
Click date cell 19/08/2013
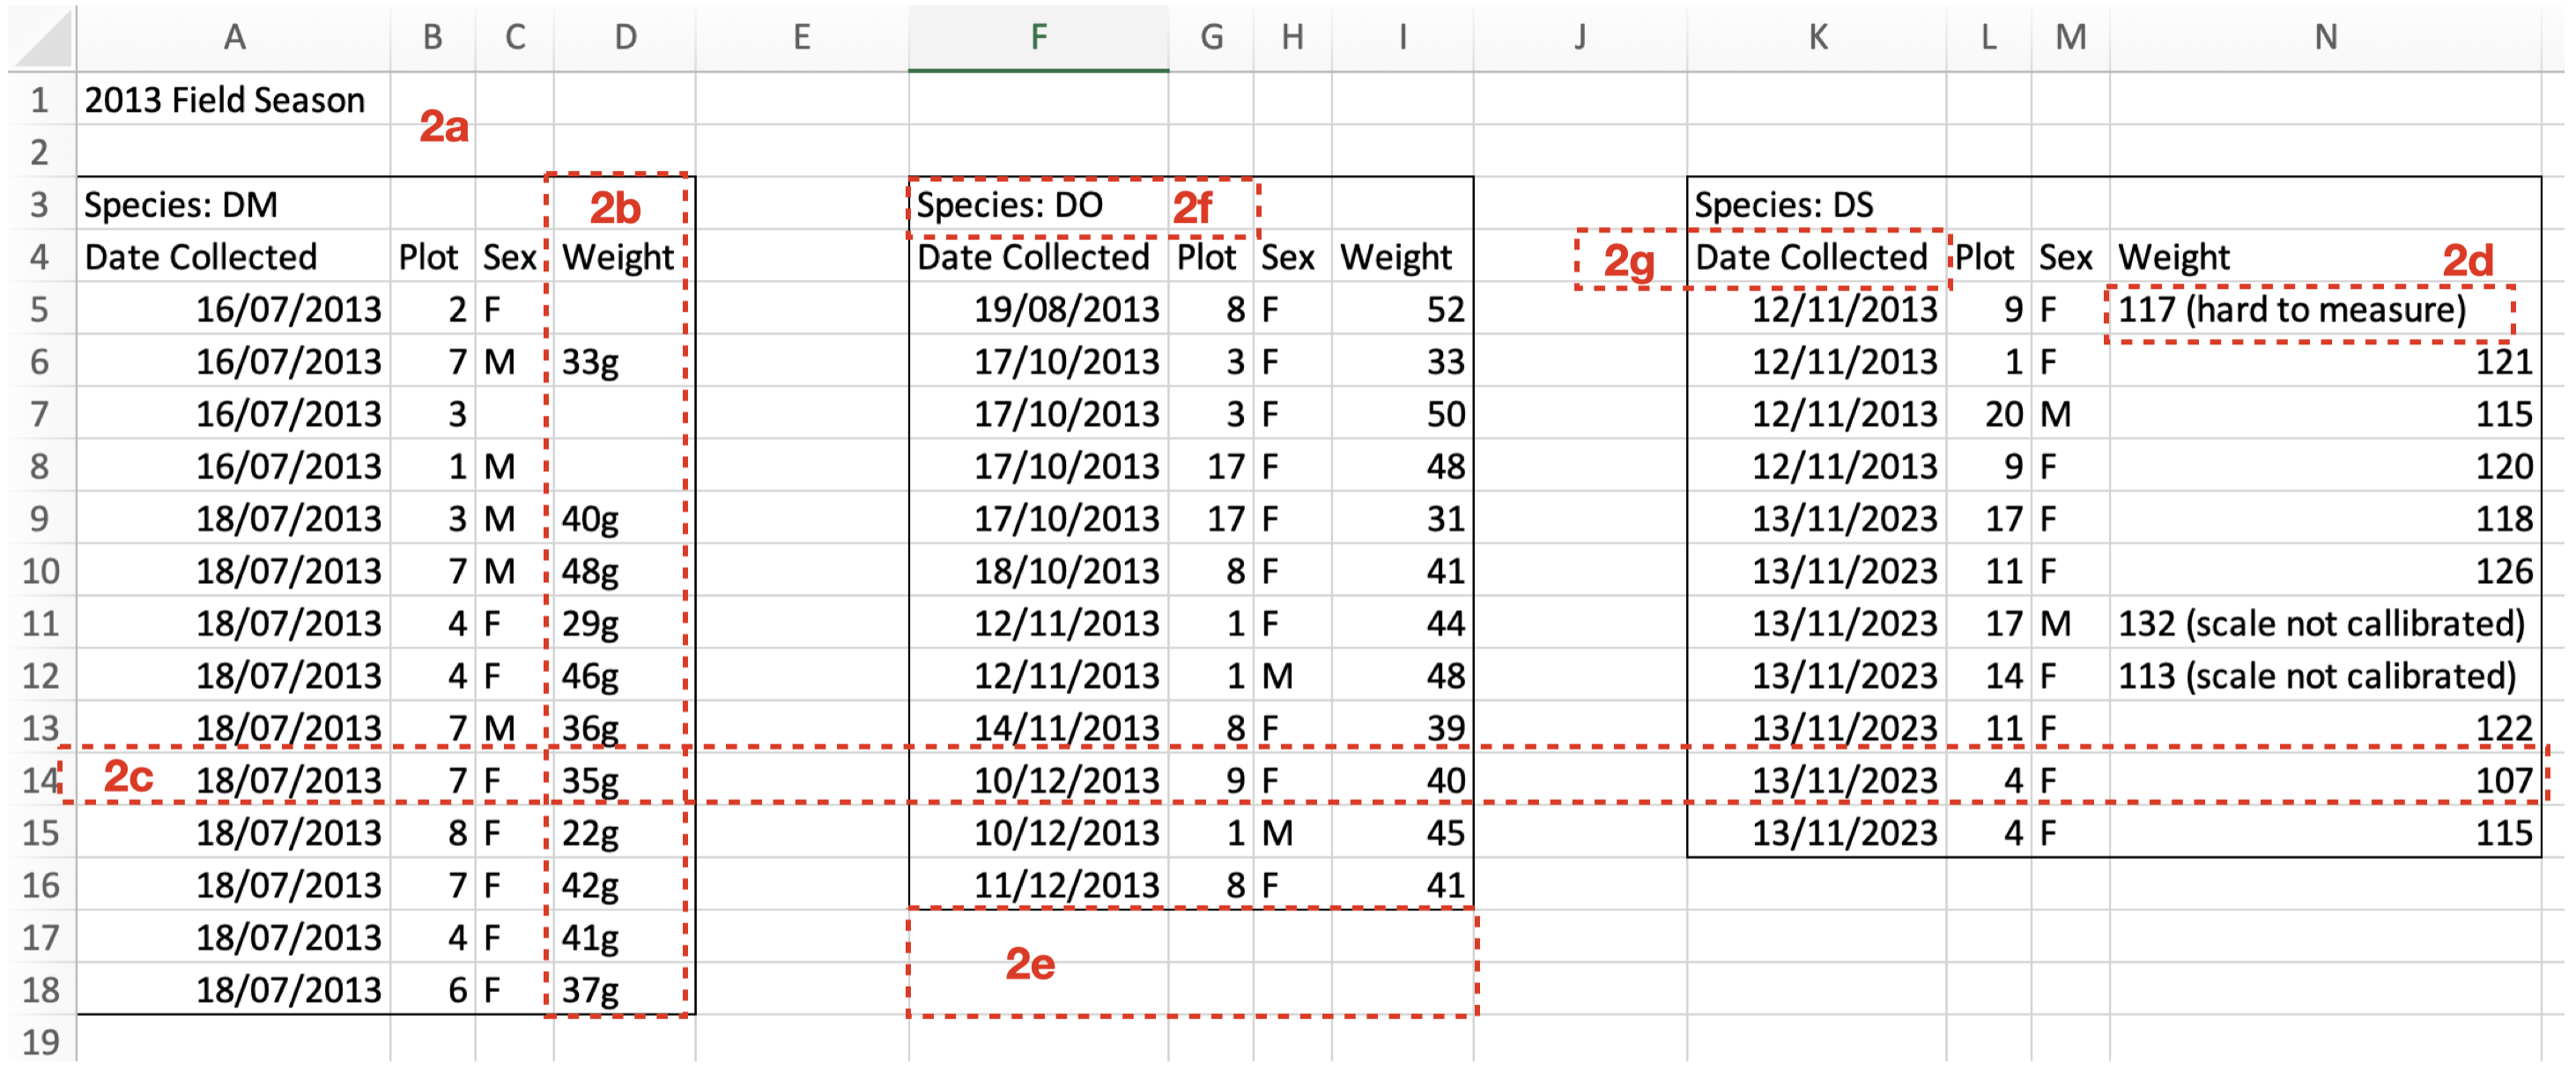(x=1066, y=310)
